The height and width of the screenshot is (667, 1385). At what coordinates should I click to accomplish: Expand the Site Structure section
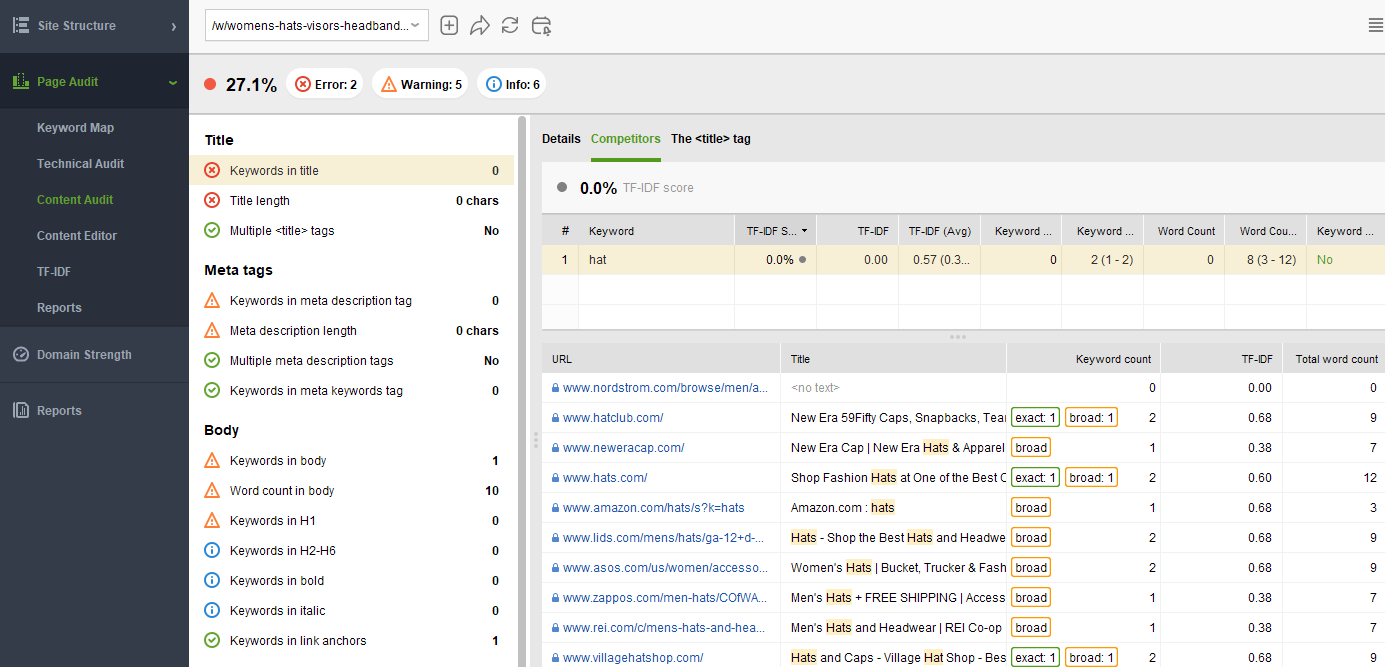click(173, 26)
